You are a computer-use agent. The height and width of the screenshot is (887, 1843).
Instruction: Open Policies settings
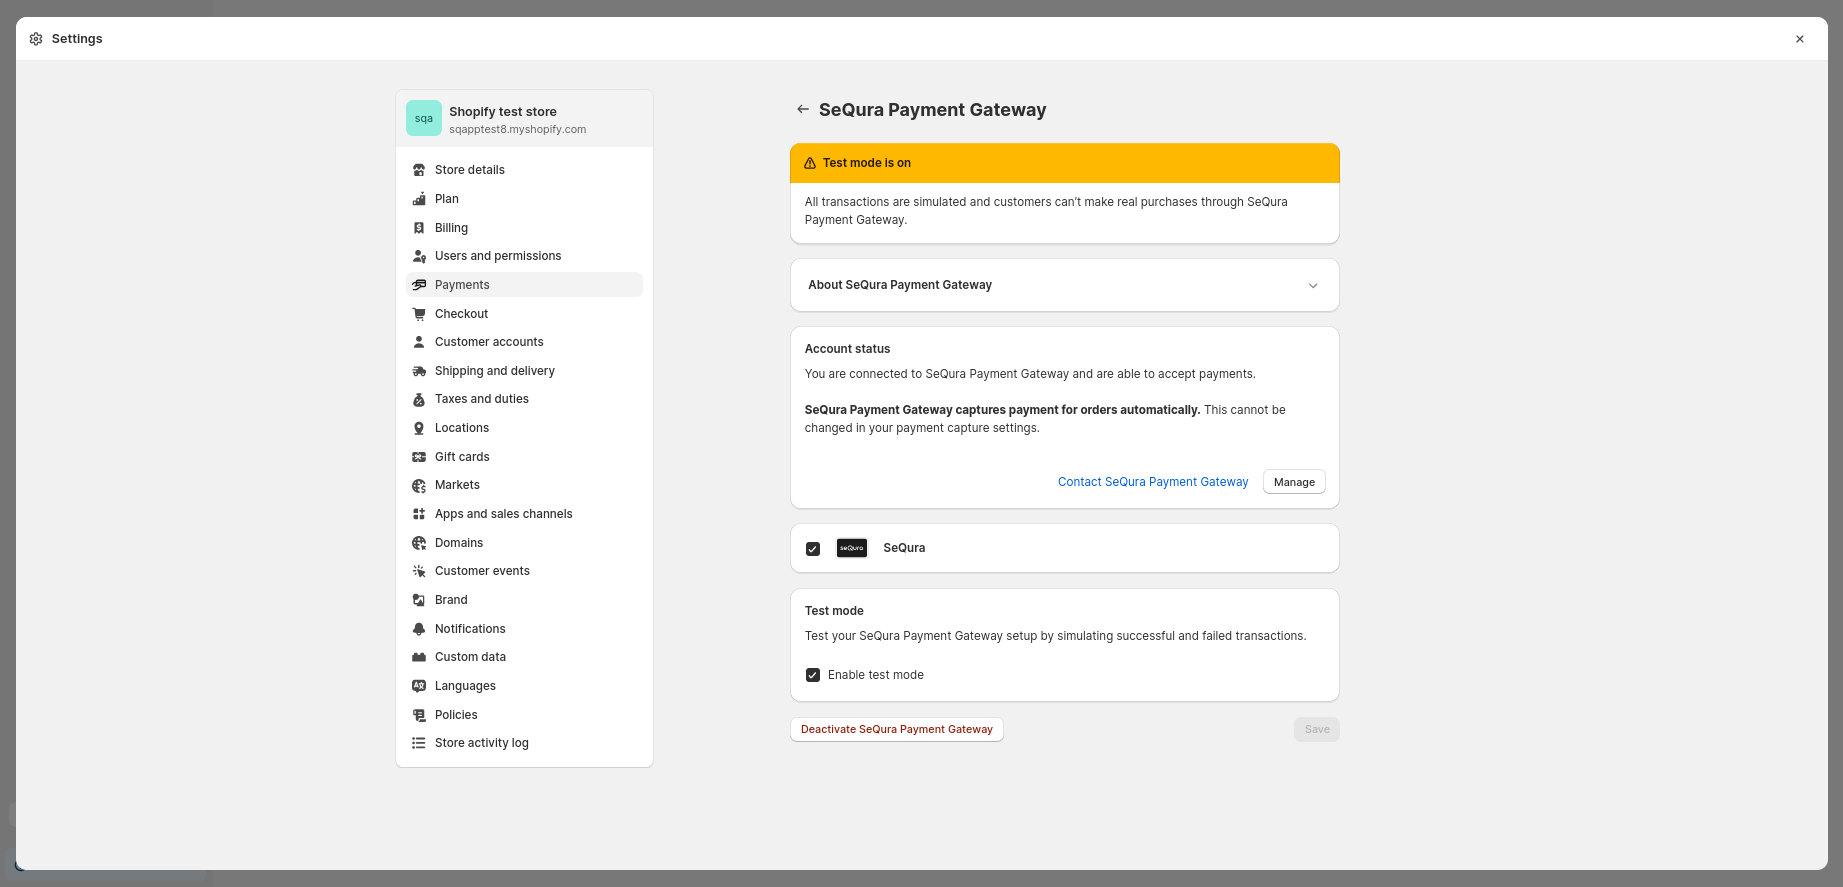click(524, 715)
